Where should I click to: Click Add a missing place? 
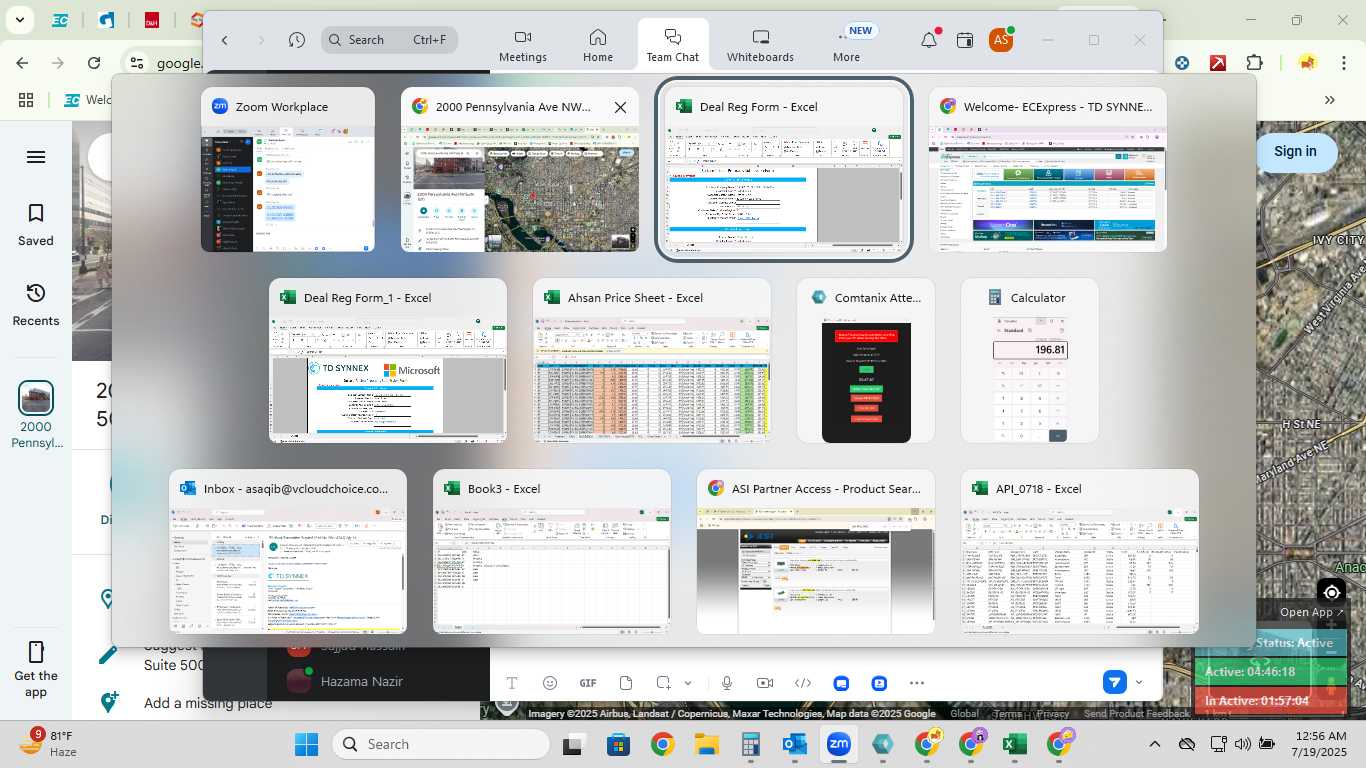click(x=208, y=703)
